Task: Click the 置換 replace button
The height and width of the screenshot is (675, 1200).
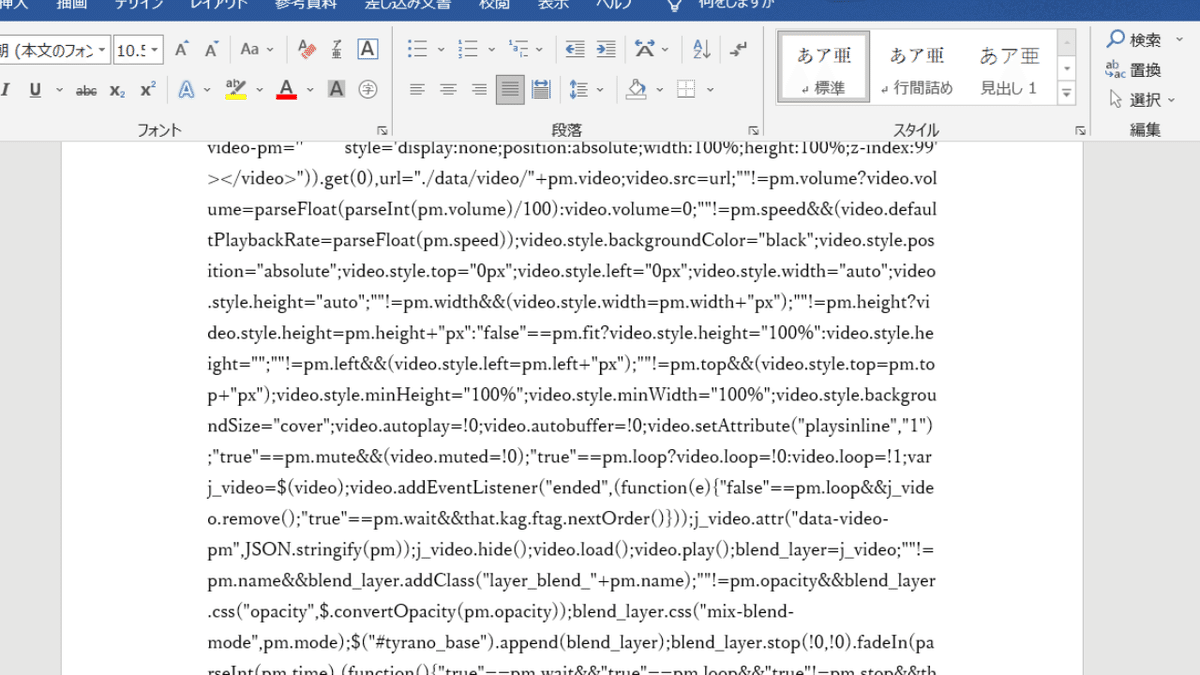Action: pos(1134,70)
